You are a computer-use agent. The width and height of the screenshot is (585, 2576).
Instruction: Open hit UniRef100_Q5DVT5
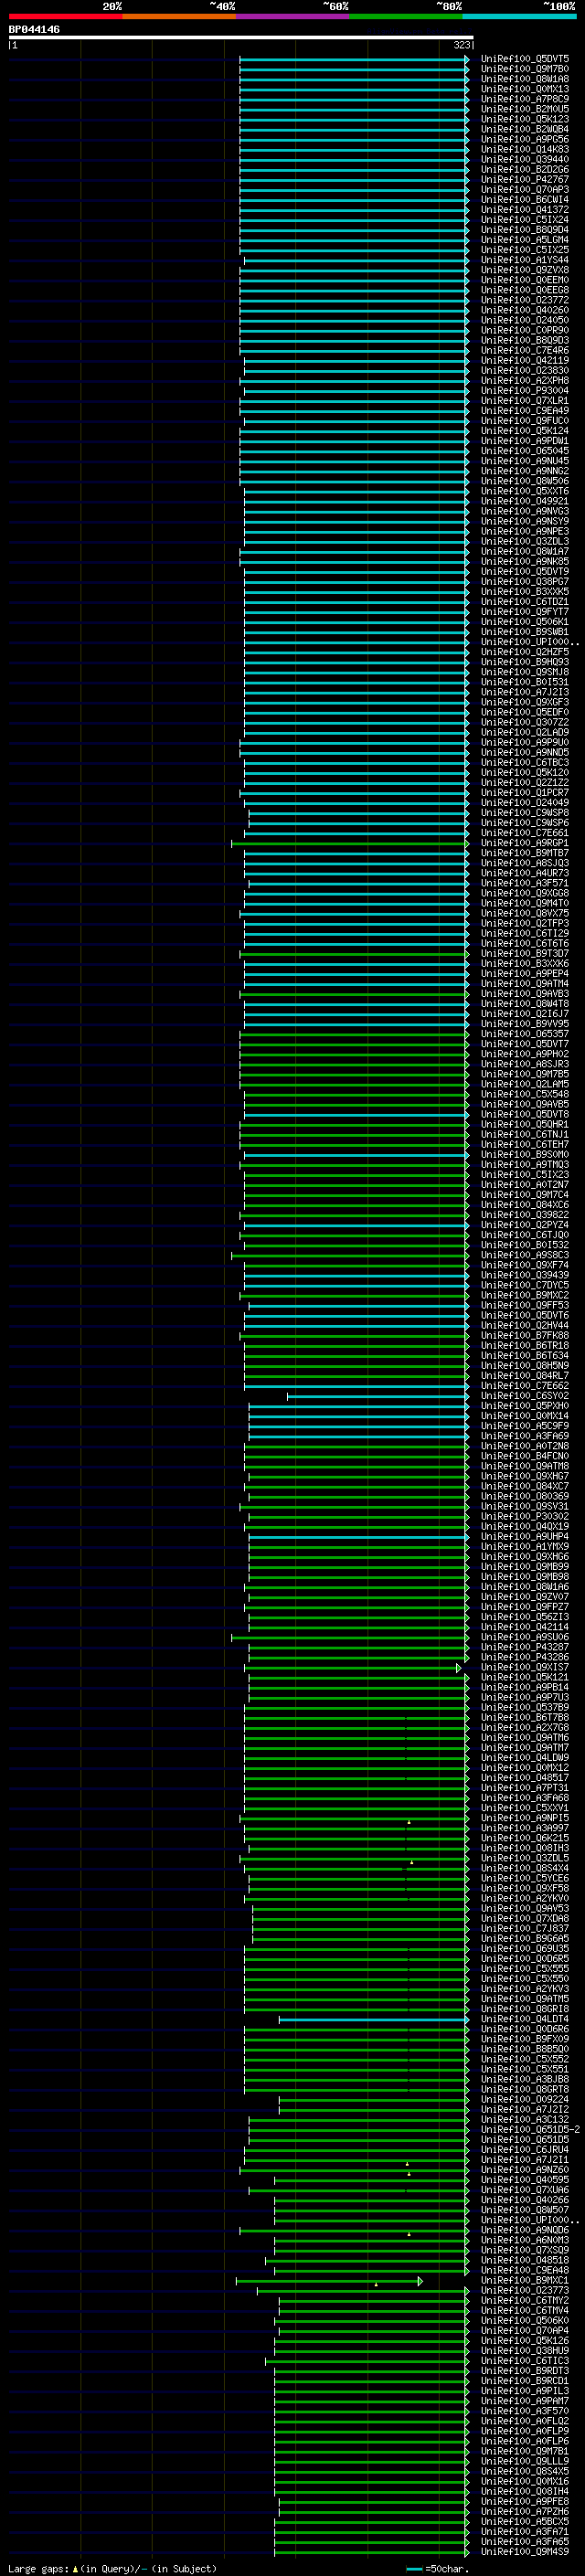point(525,60)
